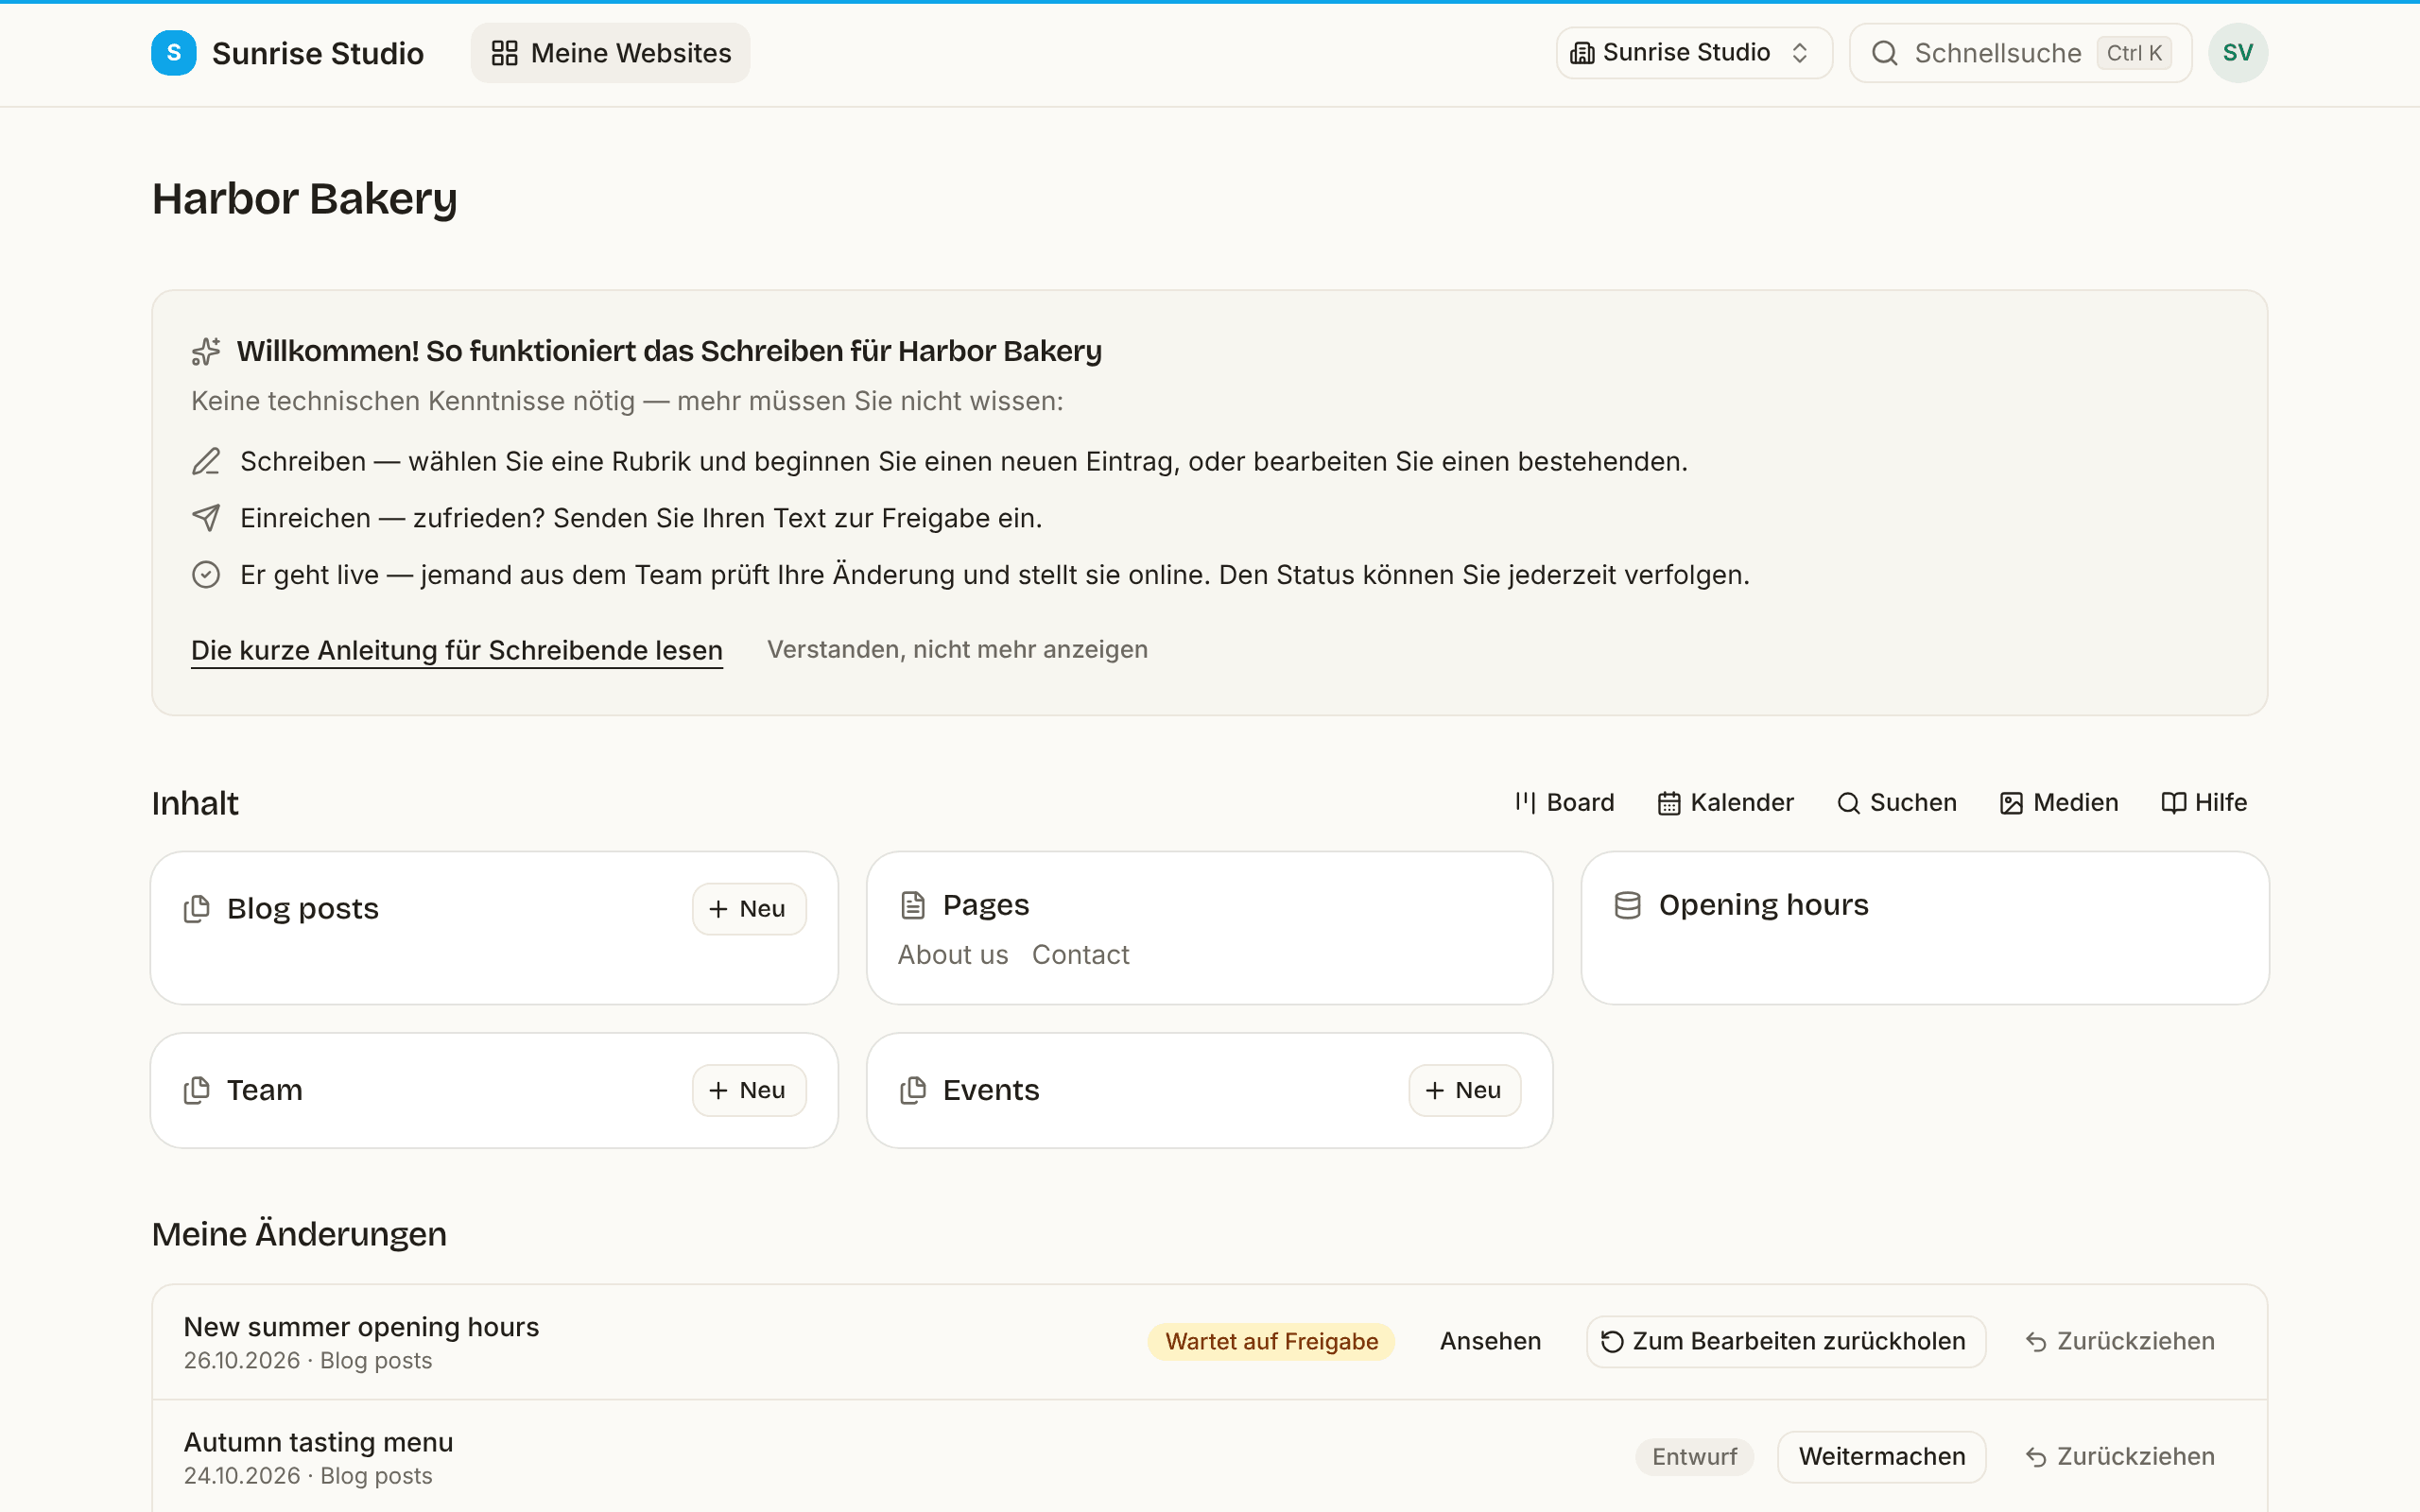Click the Pages document icon
Image resolution: width=2420 pixels, height=1512 pixels.
[x=913, y=905]
